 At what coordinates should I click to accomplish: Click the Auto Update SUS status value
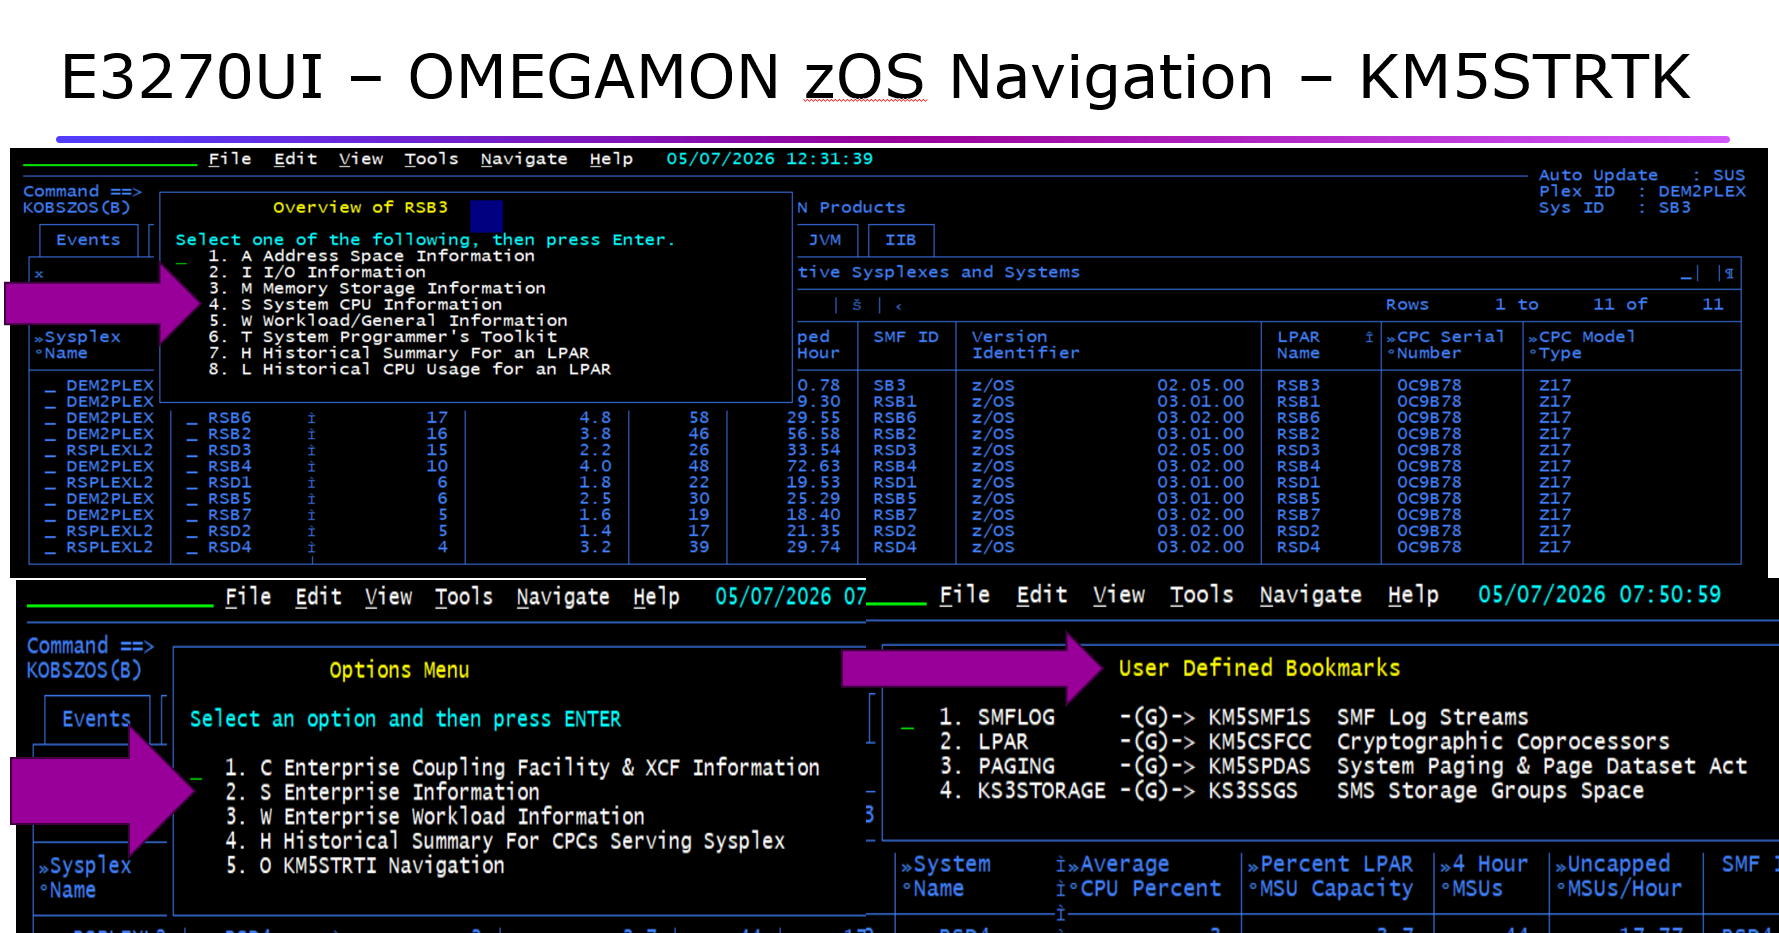tap(1729, 175)
